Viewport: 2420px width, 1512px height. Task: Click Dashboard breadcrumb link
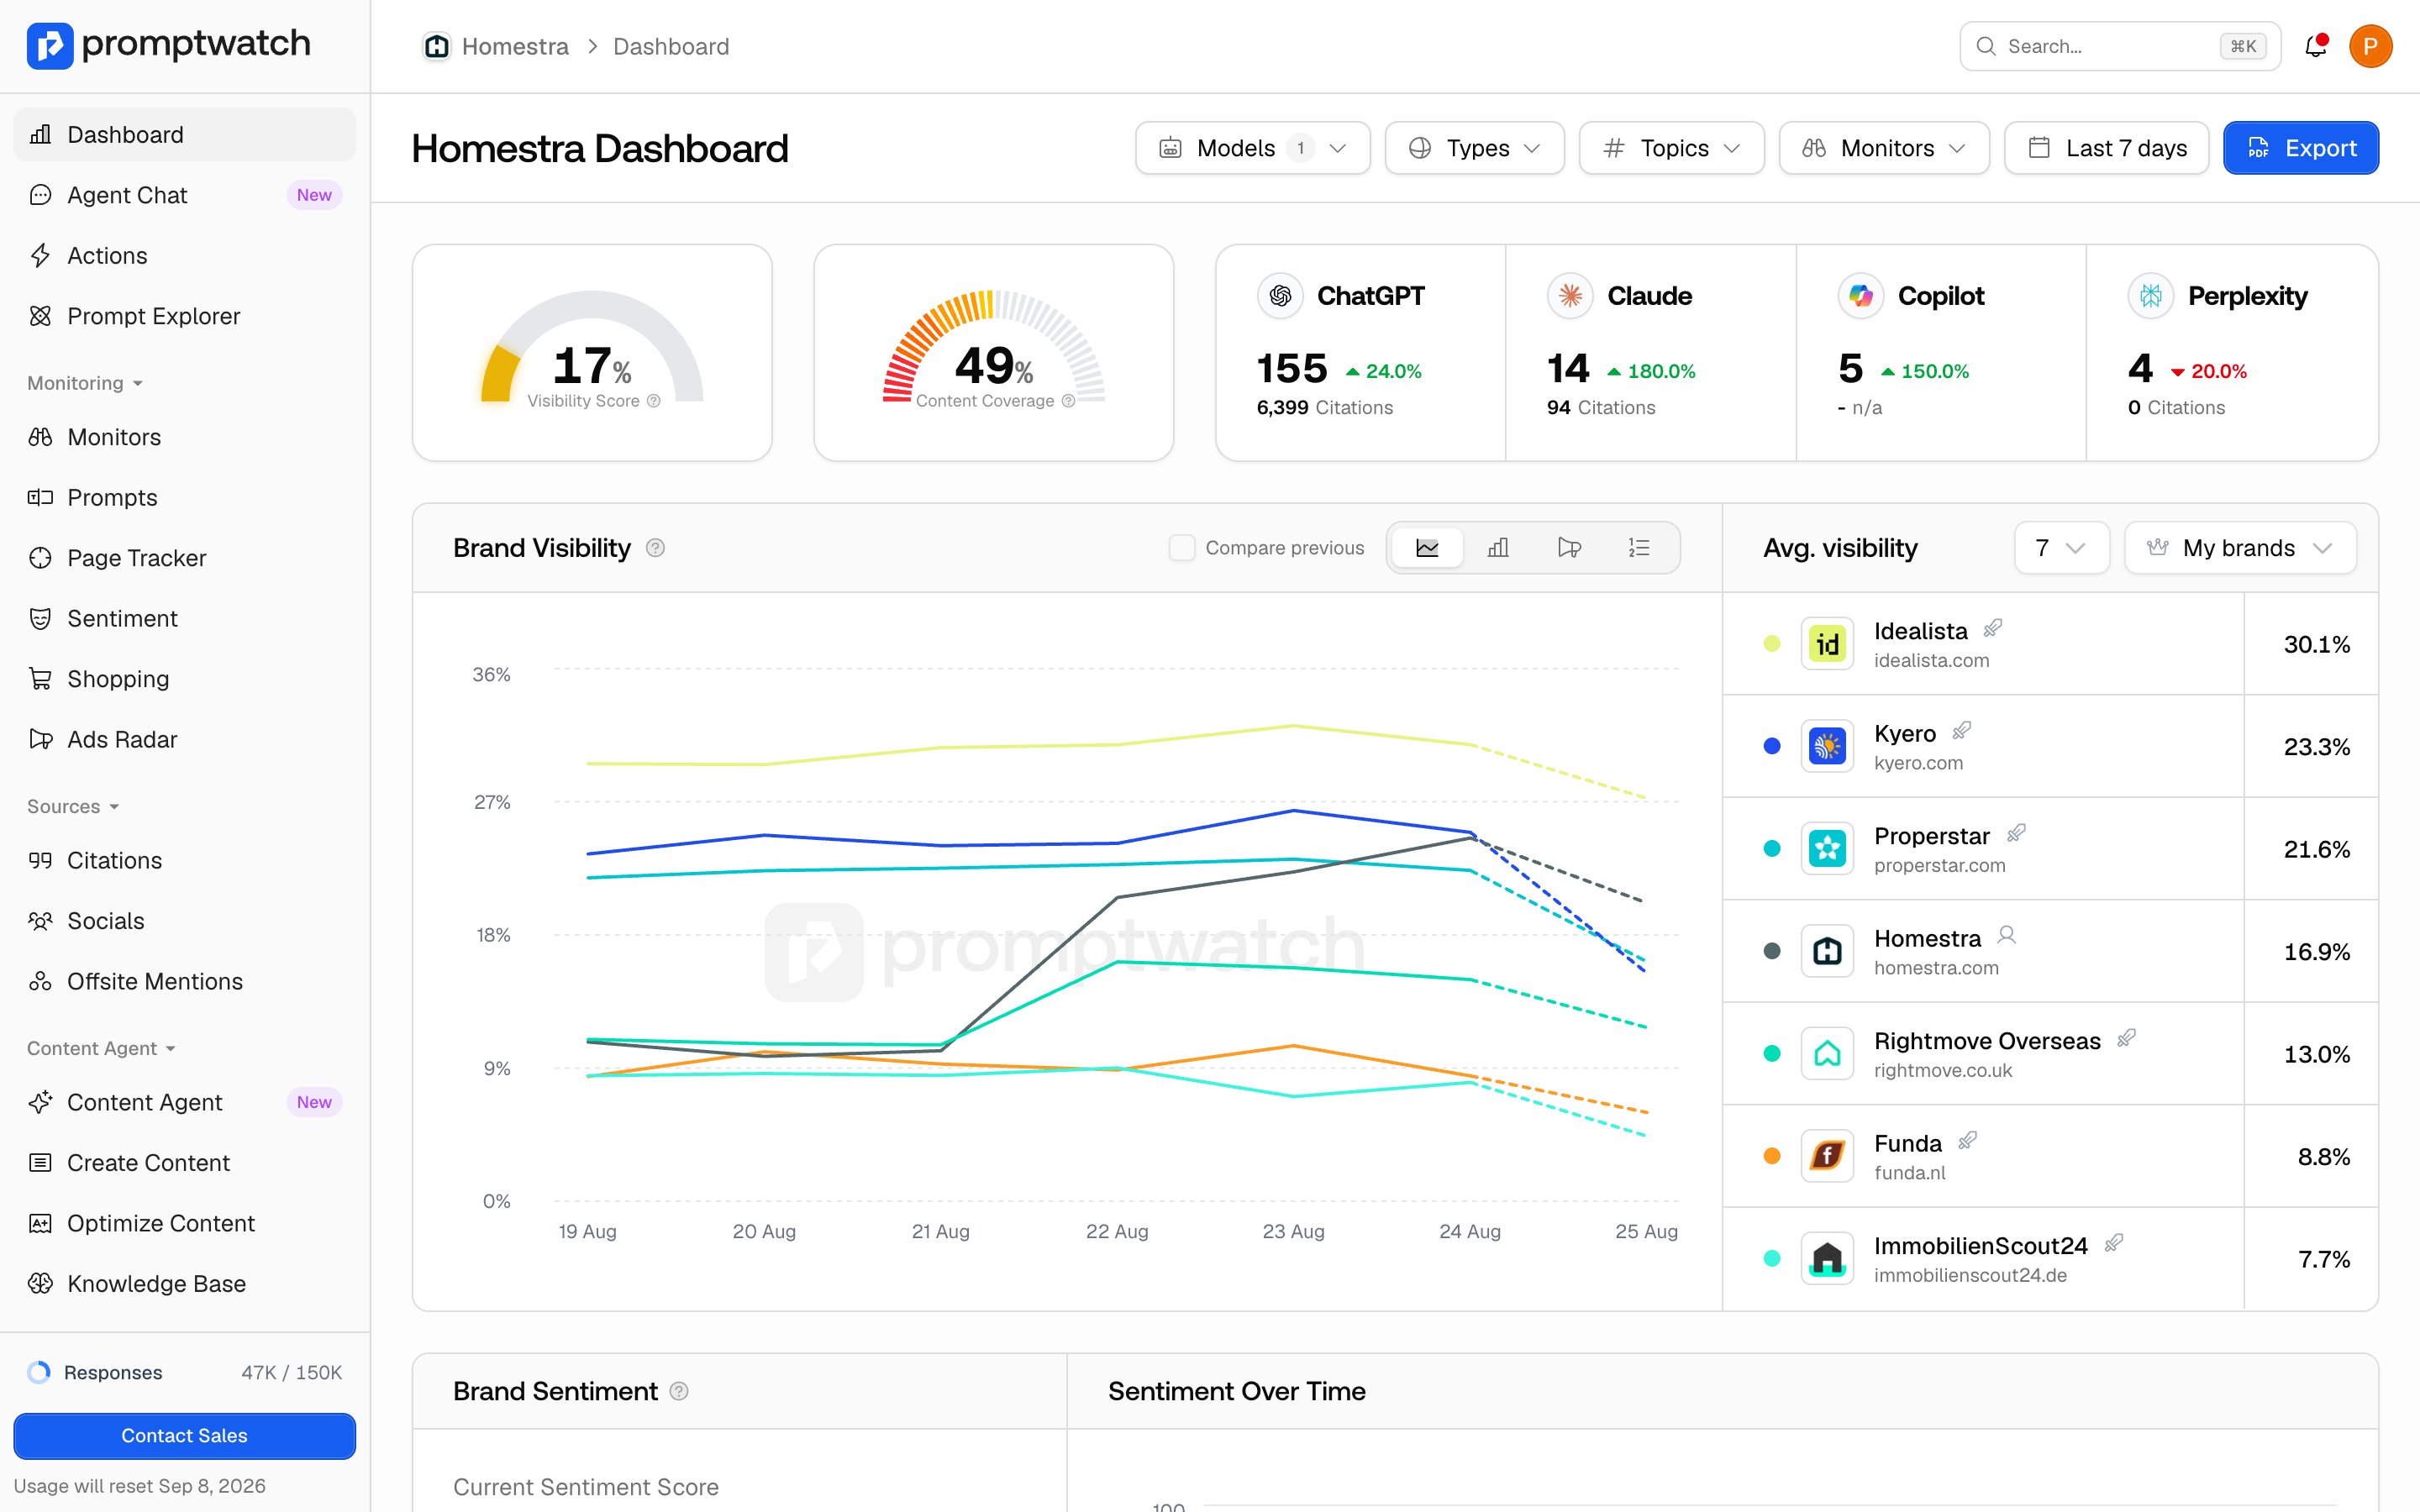tap(671, 47)
